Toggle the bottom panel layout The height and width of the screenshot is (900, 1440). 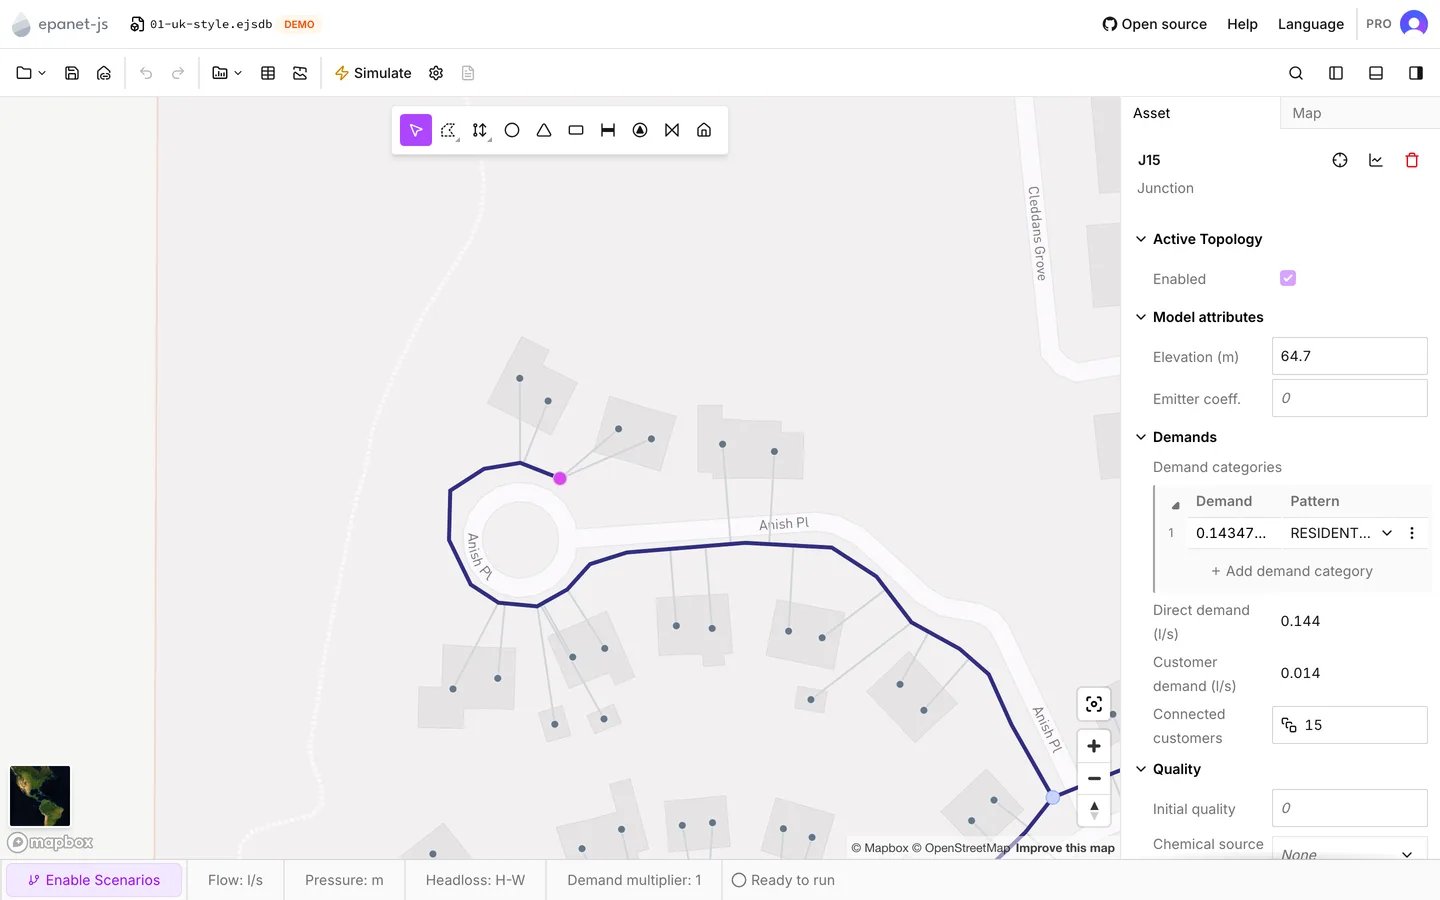tap(1376, 73)
